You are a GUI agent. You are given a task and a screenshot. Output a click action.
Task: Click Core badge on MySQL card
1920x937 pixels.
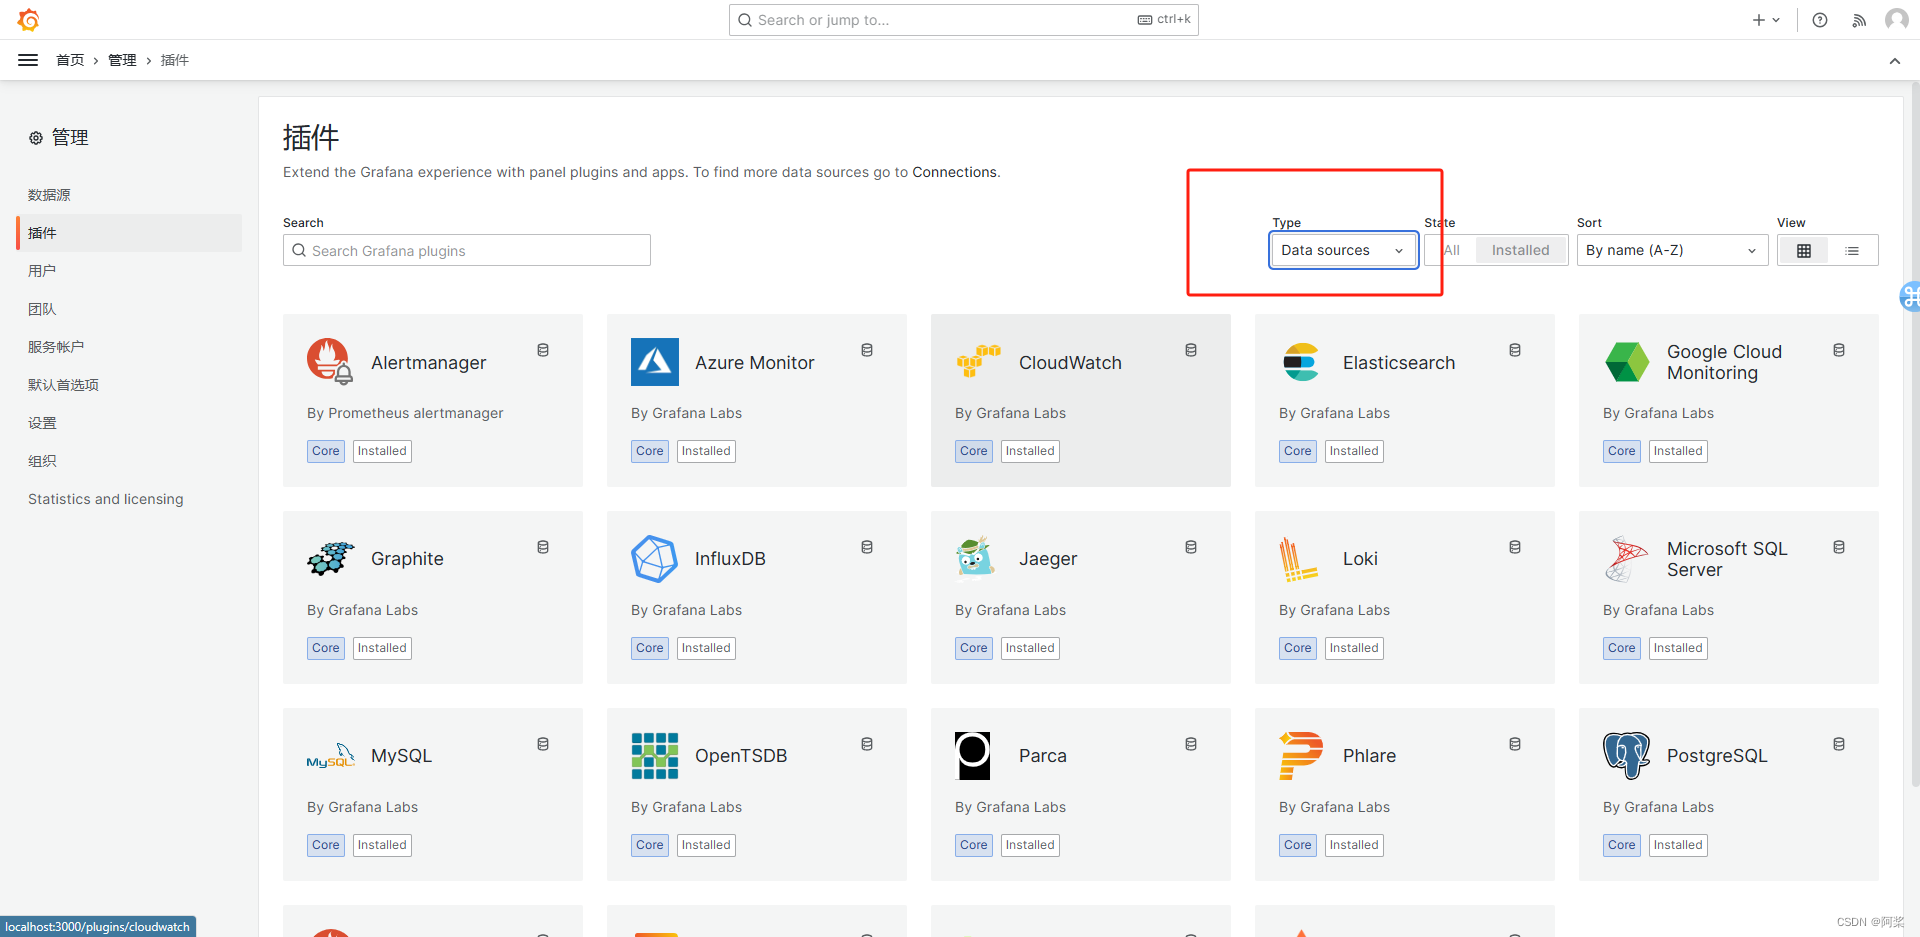coord(326,845)
